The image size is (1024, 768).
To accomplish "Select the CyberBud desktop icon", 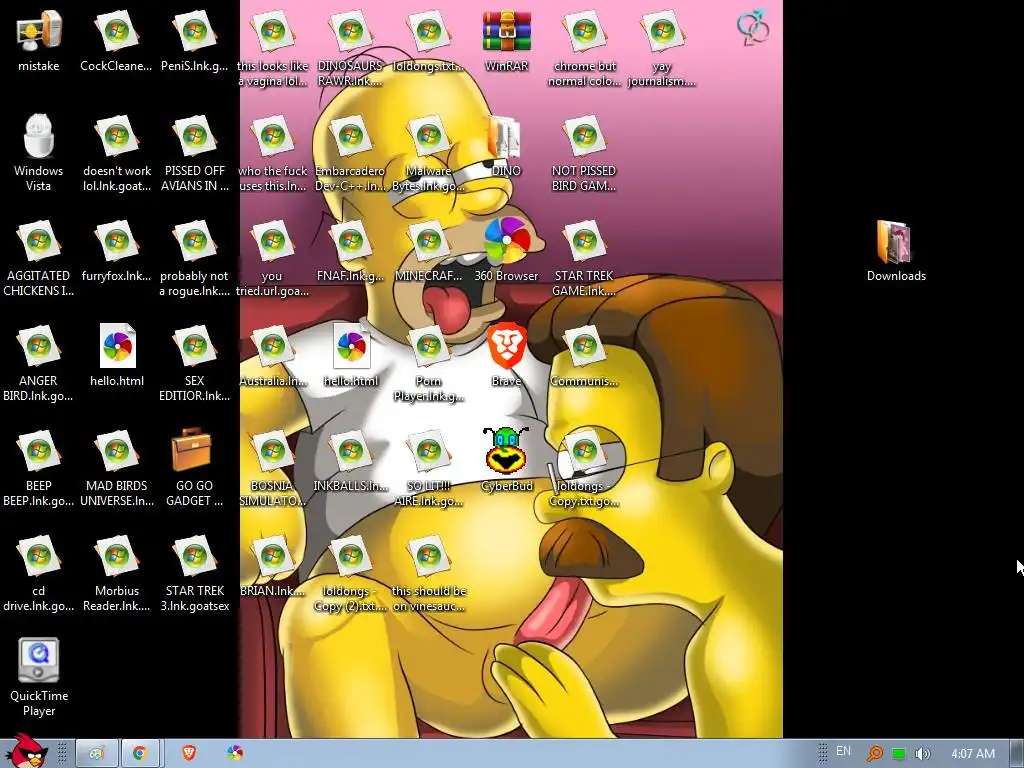I will 506,460.
